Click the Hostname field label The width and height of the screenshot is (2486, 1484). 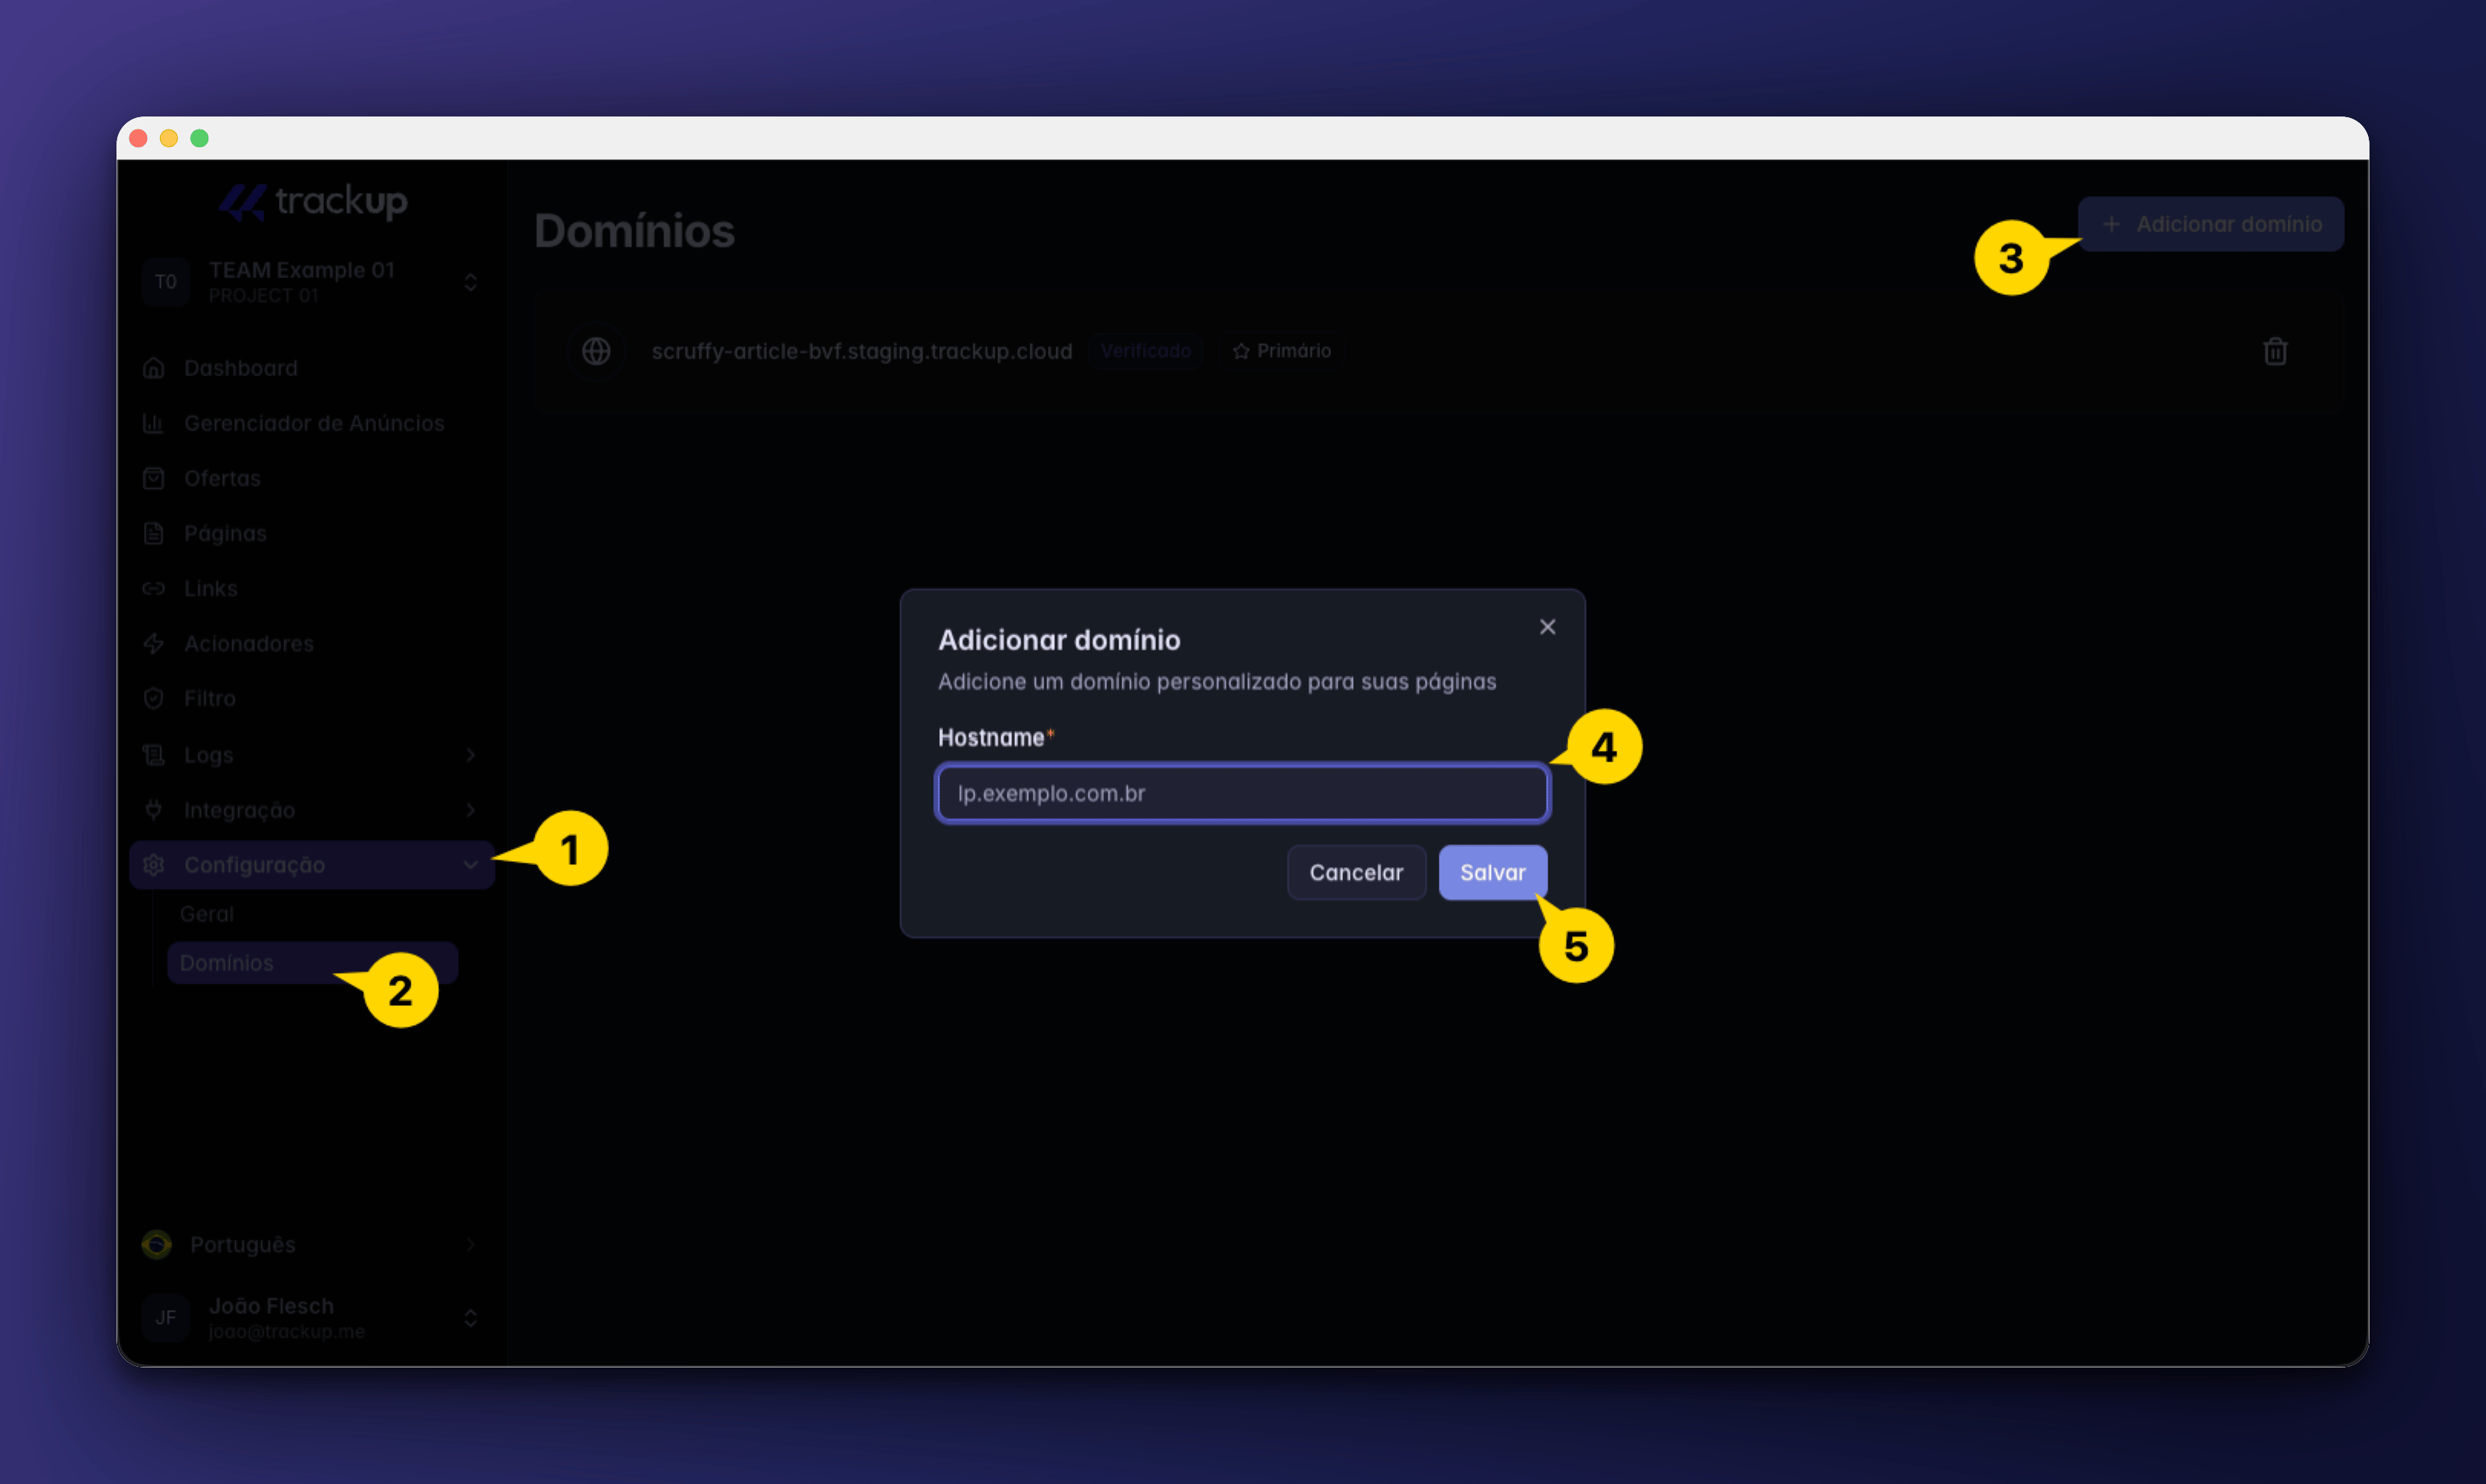tap(991, 738)
